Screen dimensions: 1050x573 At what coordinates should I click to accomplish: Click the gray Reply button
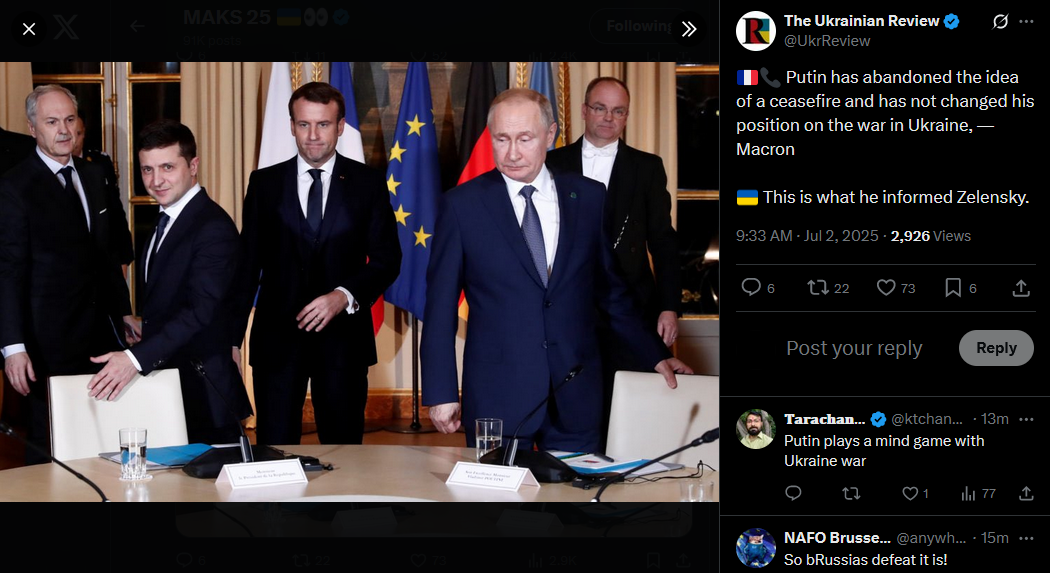coord(996,348)
